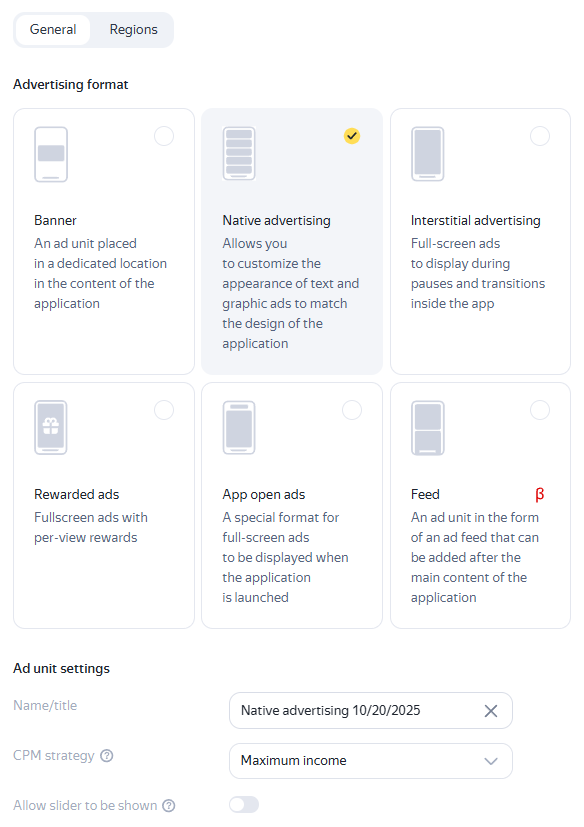Switch to the Regions tab
Viewport: 584px width, 827px height.
133,30
